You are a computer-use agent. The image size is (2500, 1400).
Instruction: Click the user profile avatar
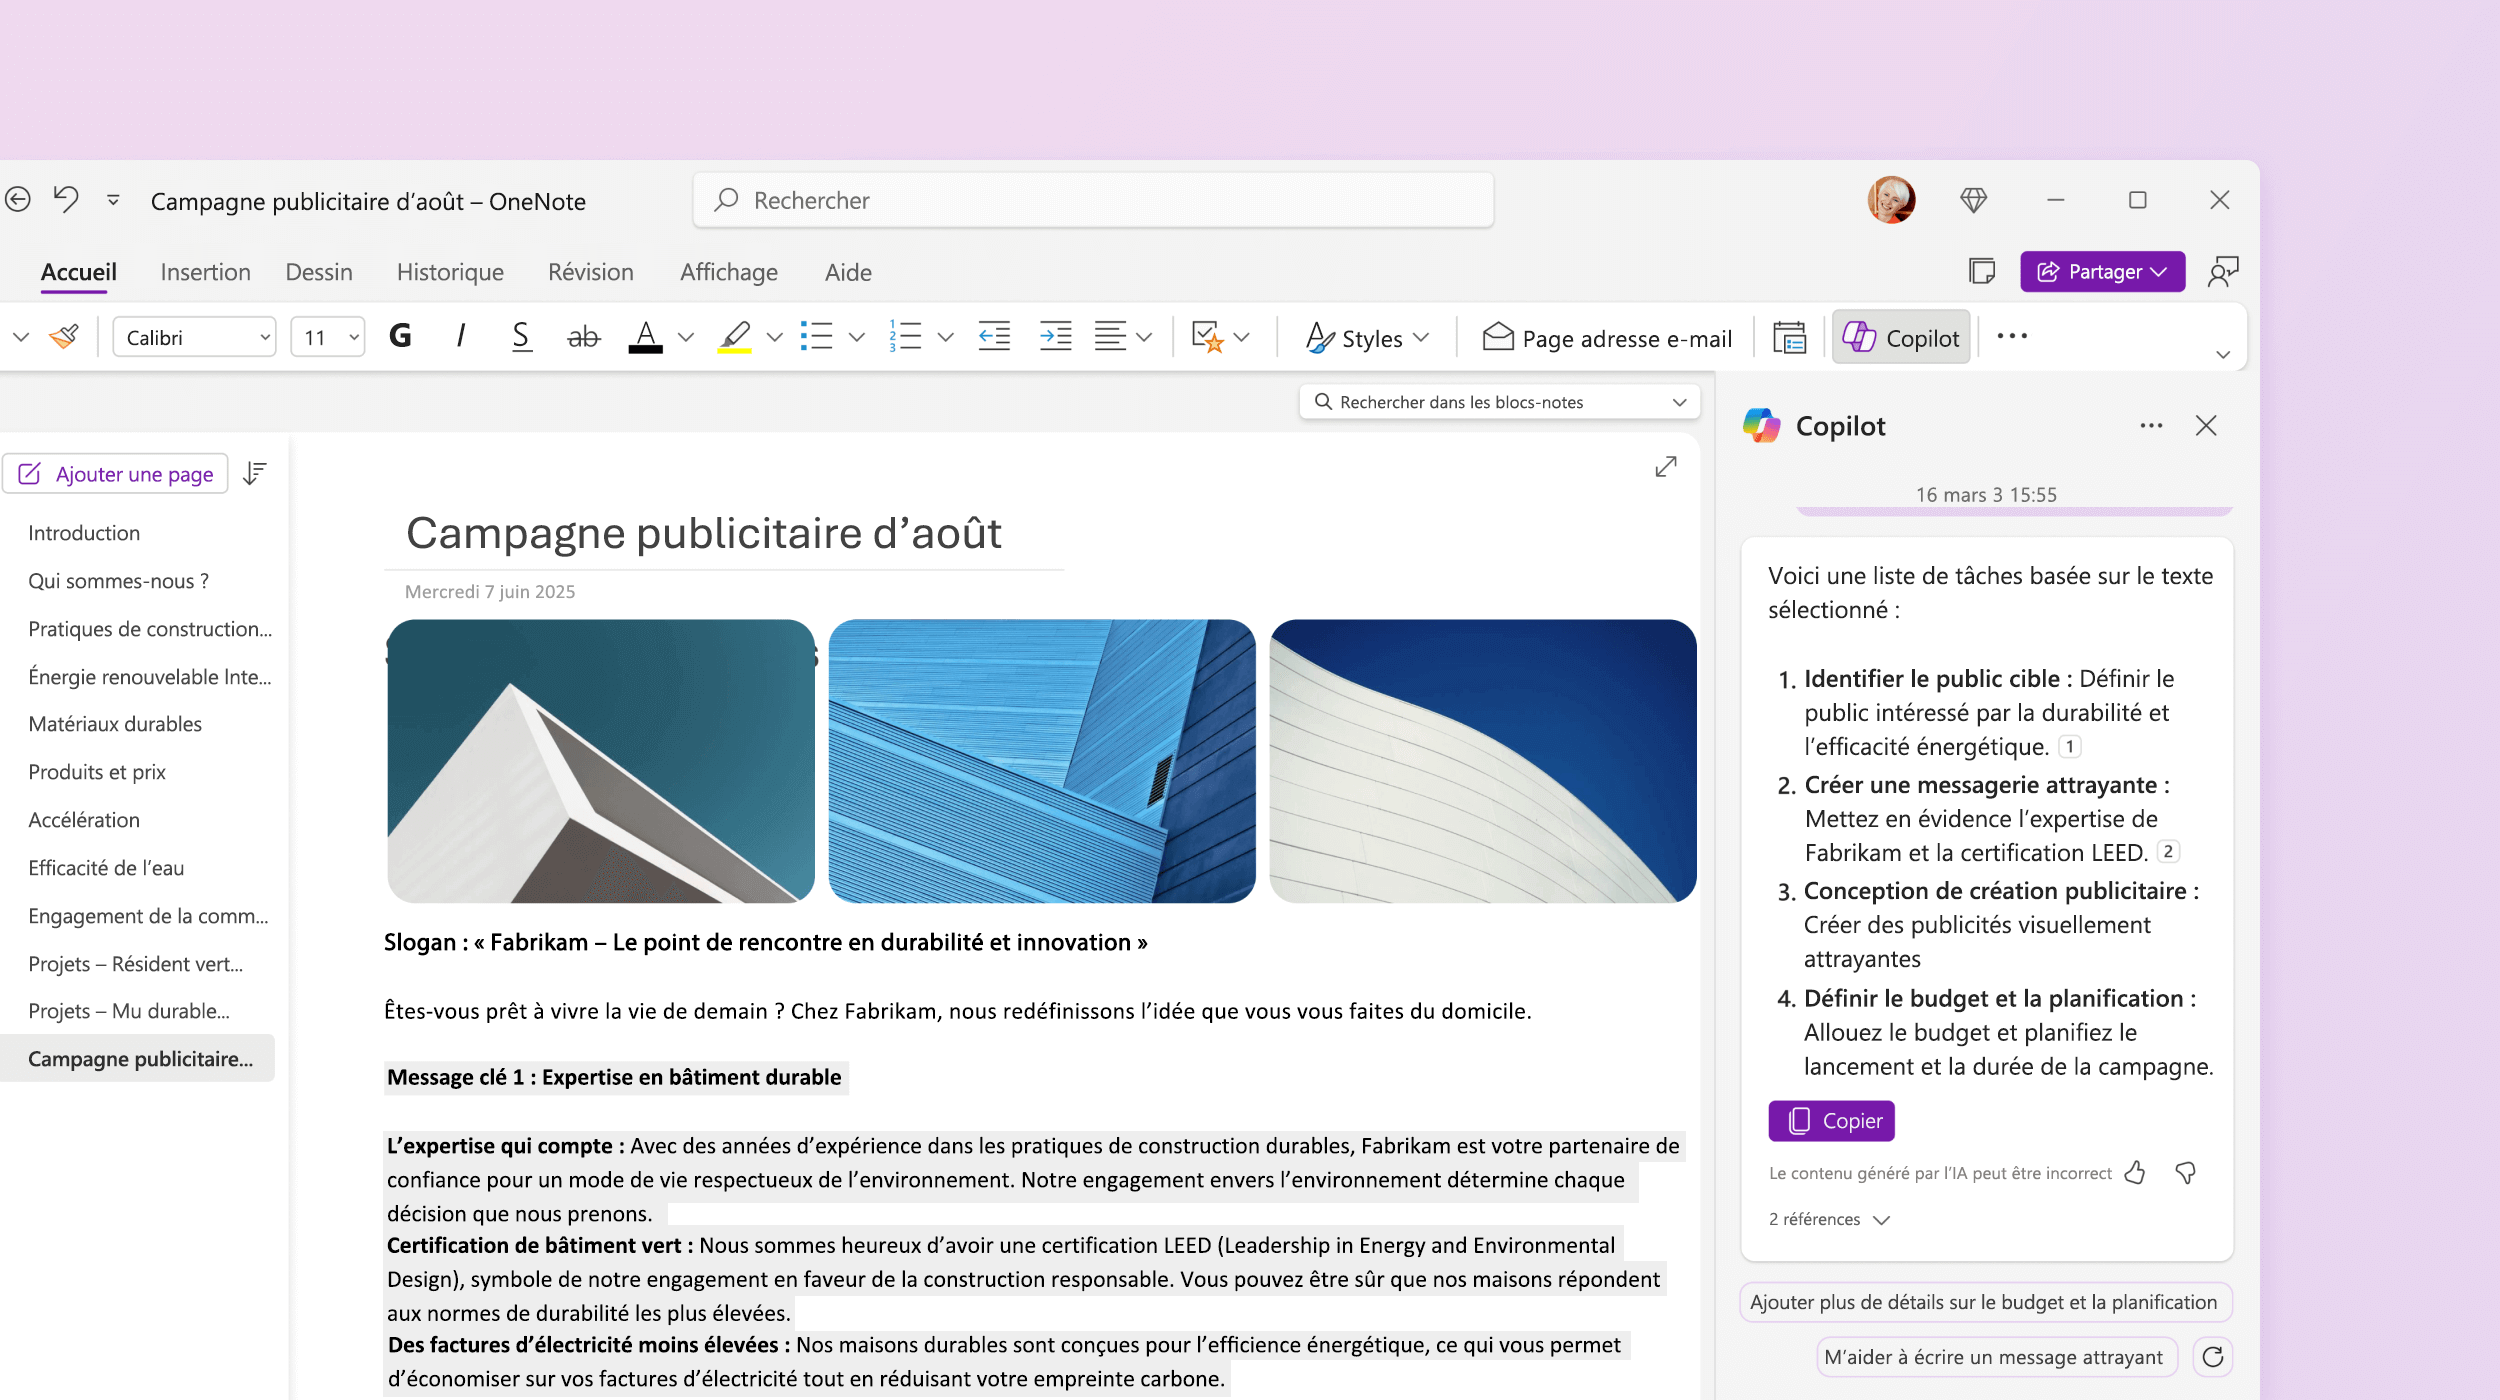tap(1891, 200)
